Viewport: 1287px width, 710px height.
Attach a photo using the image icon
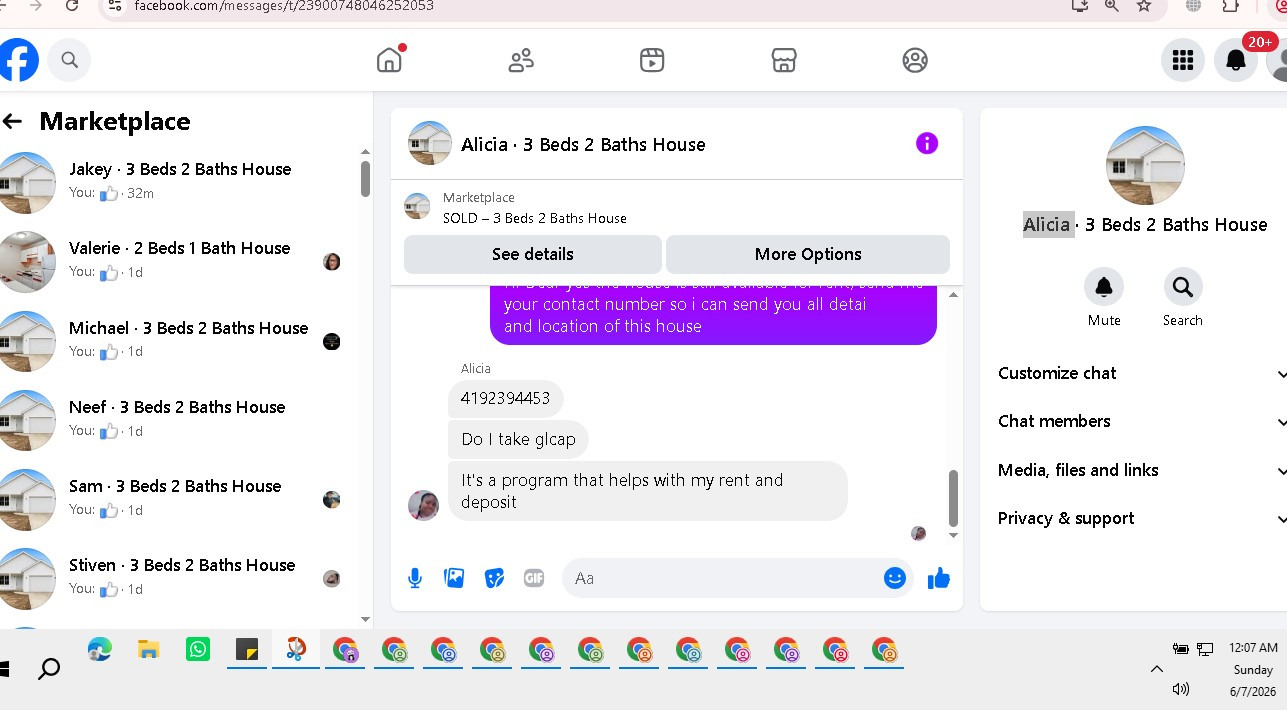click(x=454, y=578)
